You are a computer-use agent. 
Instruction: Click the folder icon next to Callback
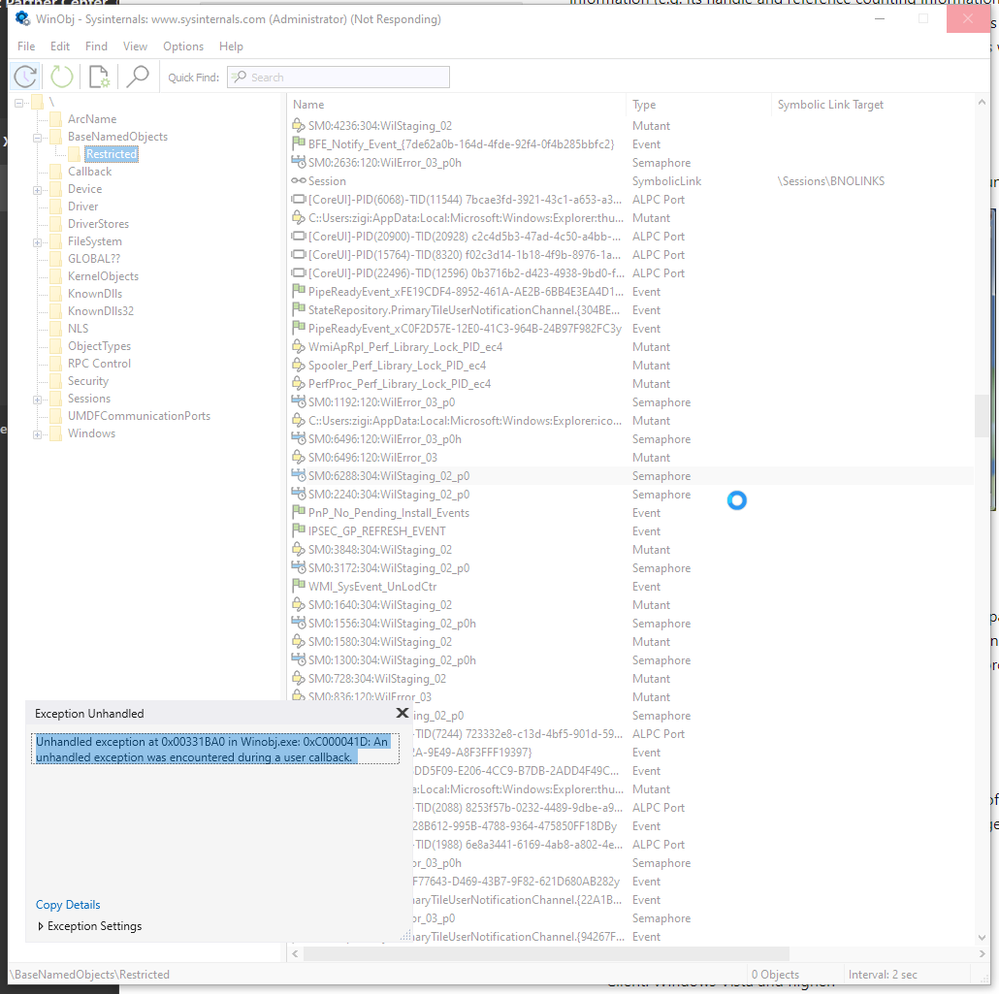click(x=56, y=171)
